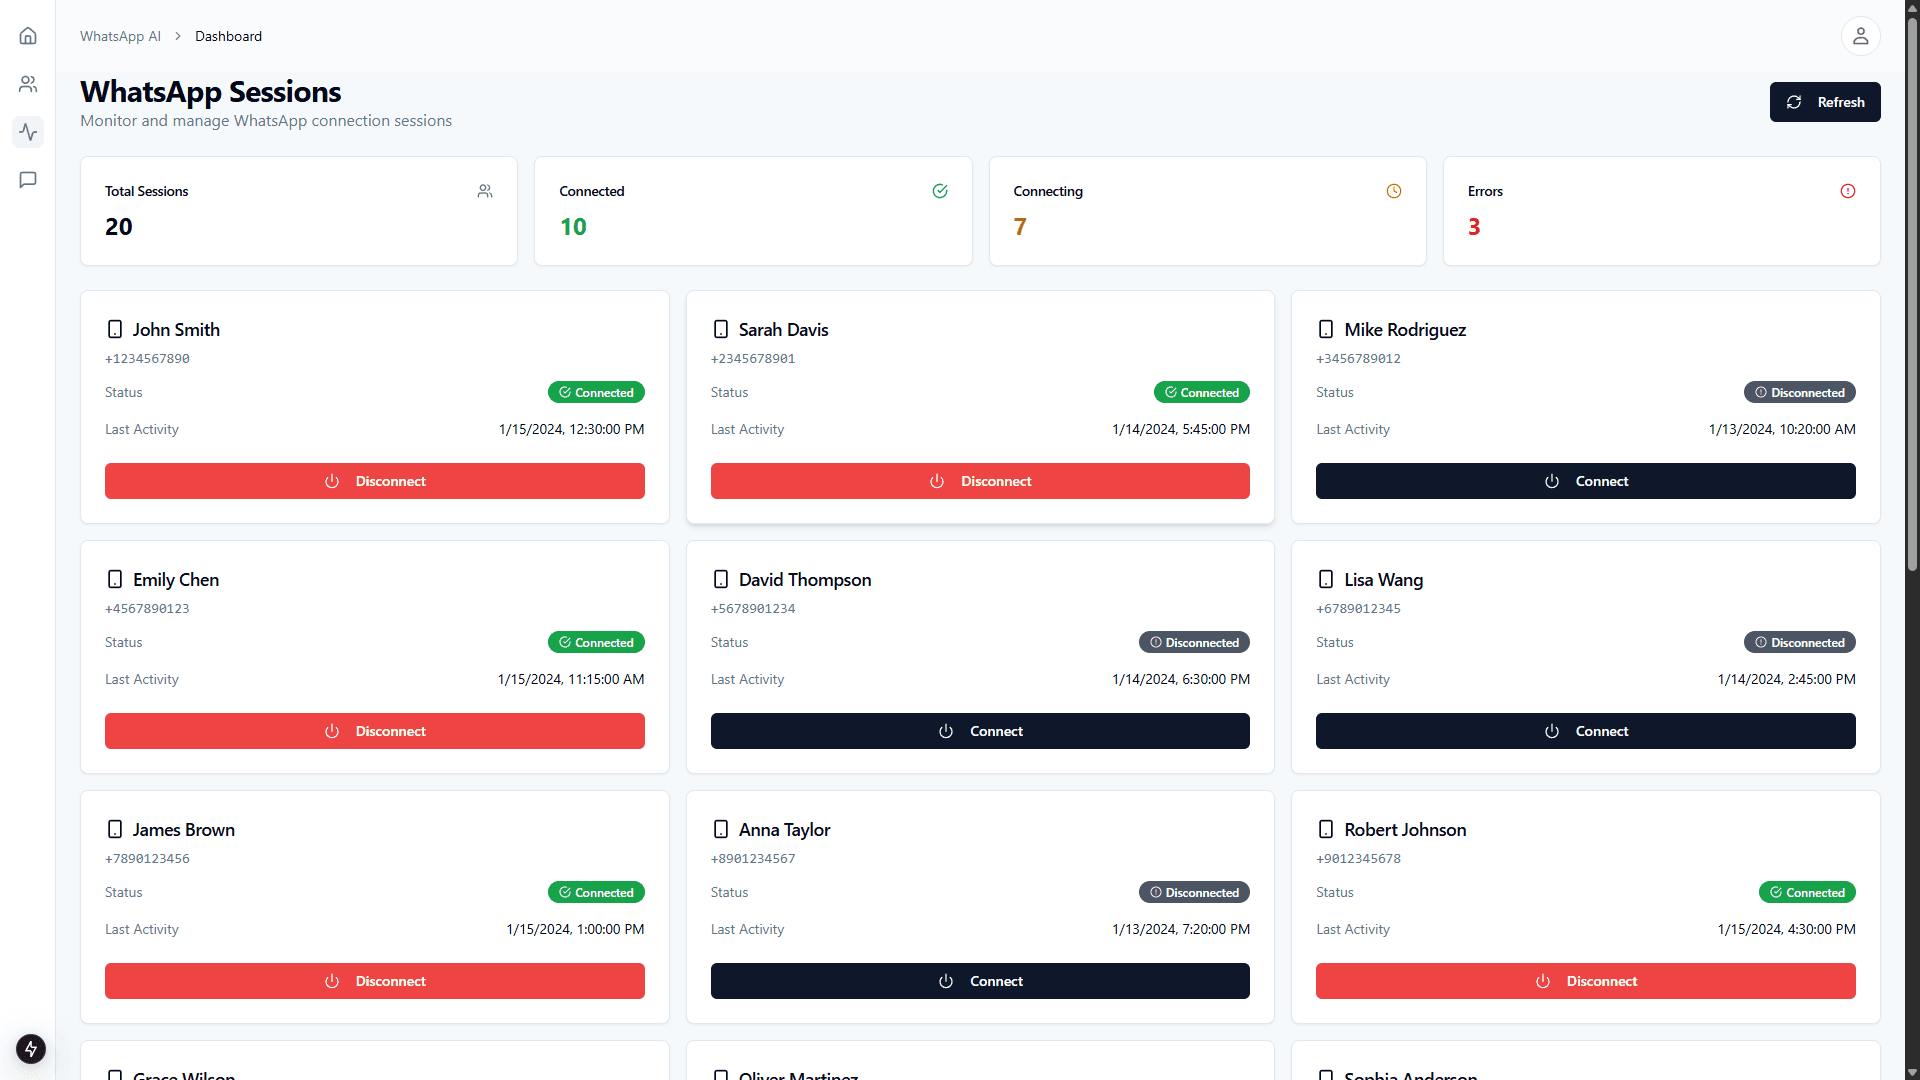1920x1080 pixels.
Task: Open the chat message sidebar icon
Action: [x=28, y=180]
